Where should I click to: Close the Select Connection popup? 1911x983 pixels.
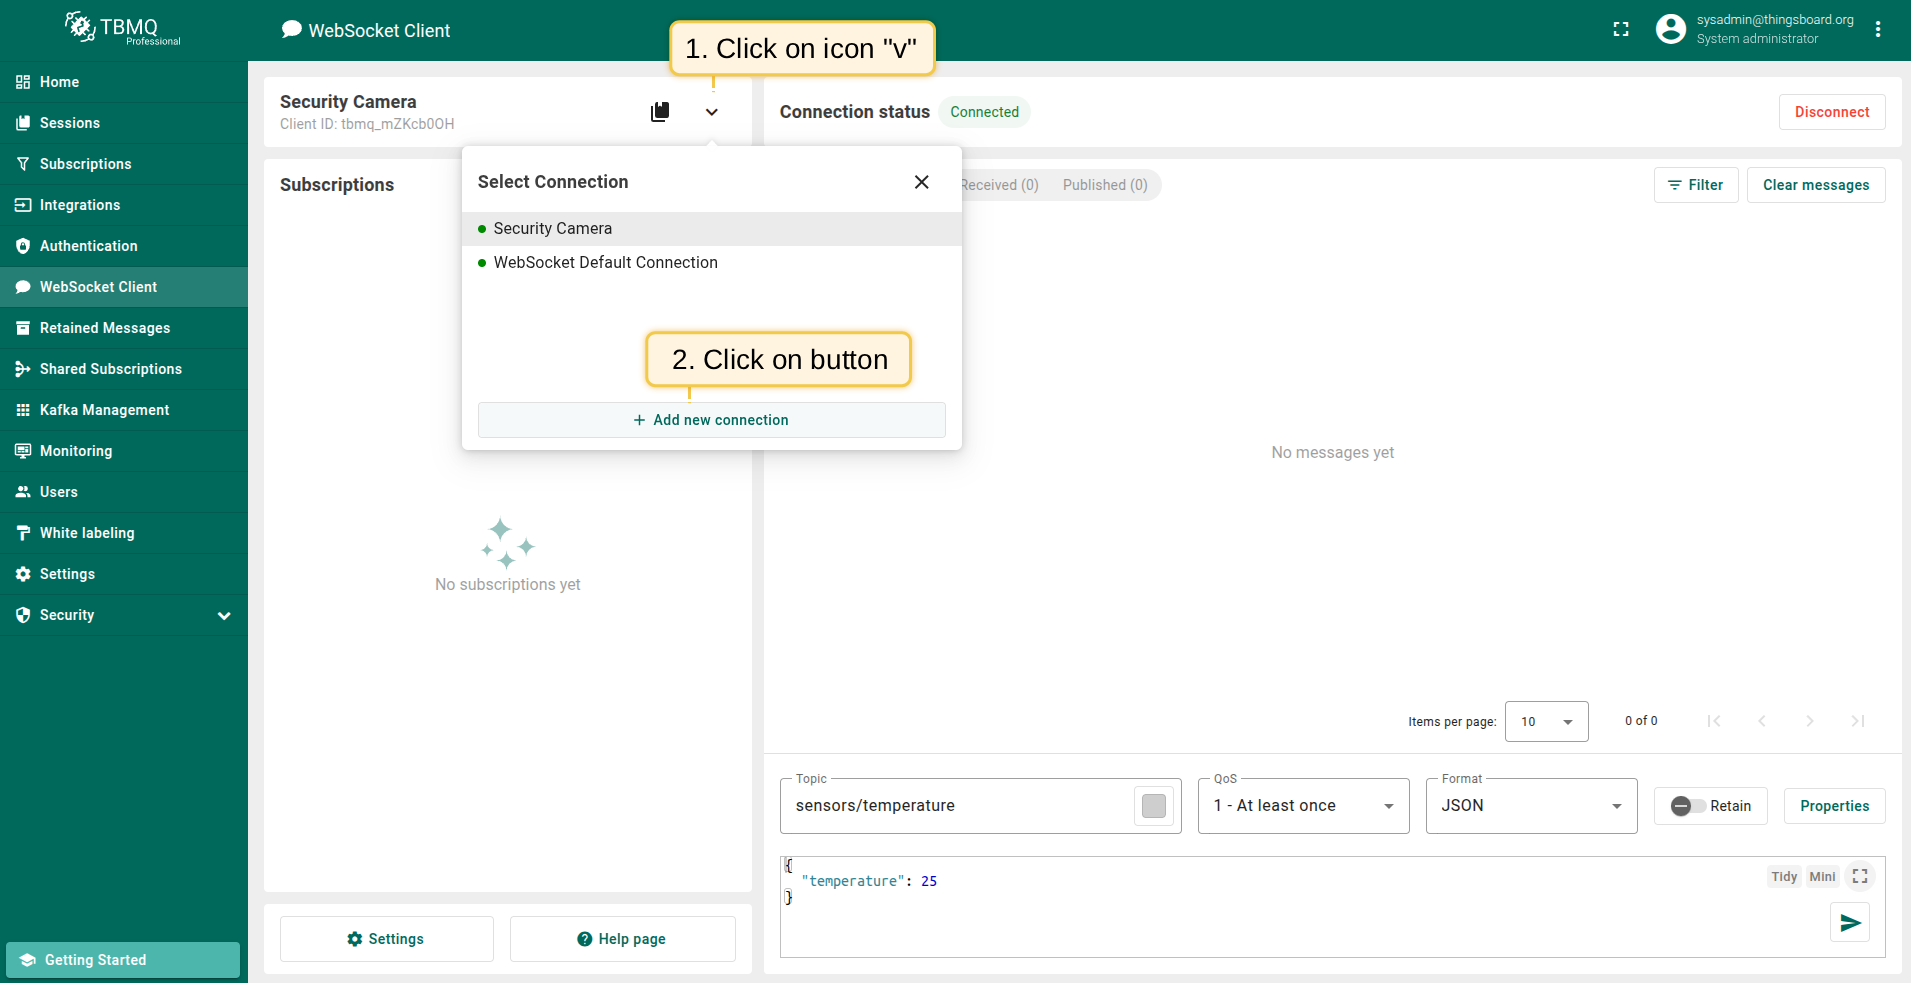coord(921,182)
